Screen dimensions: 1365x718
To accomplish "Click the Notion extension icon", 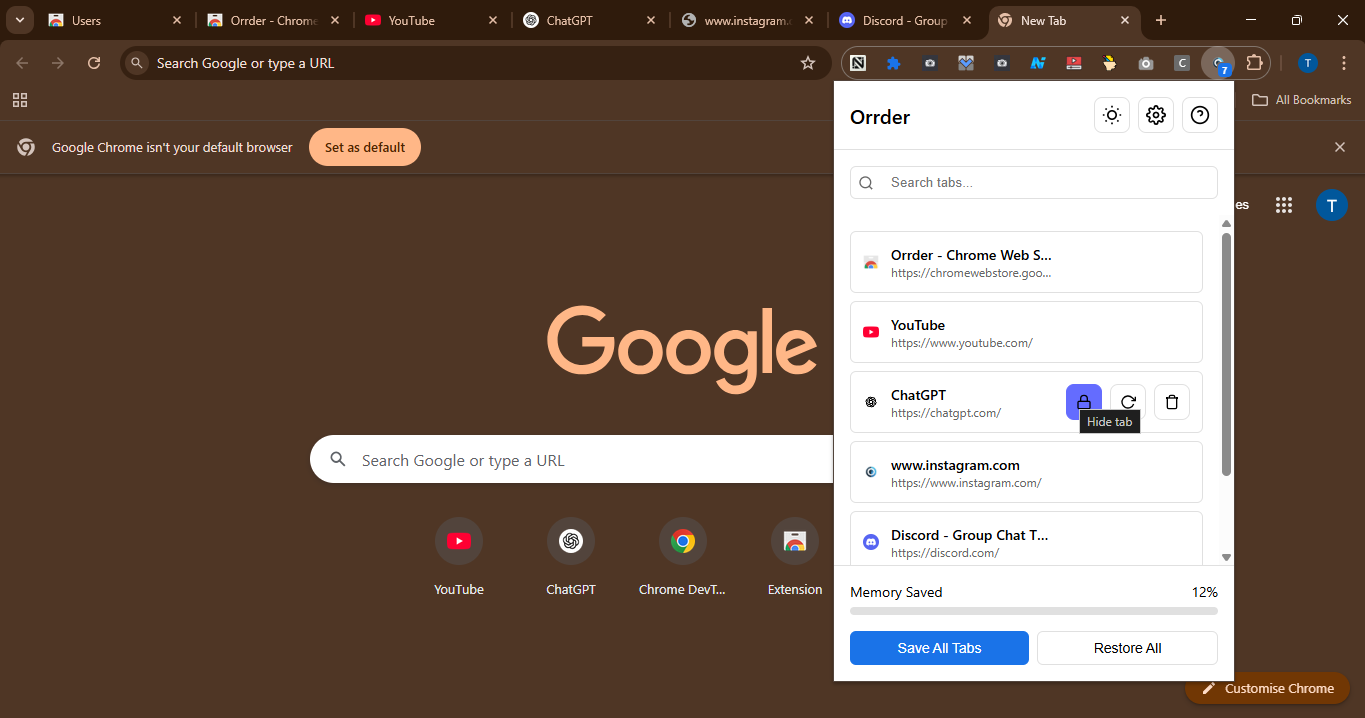I will (x=858, y=63).
